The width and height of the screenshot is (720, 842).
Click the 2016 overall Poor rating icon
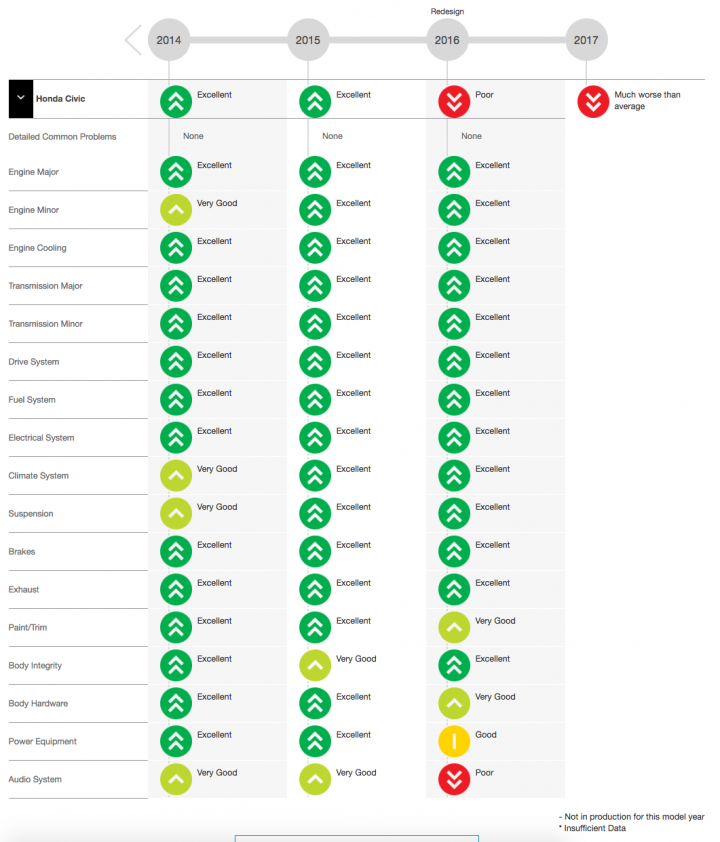(x=454, y=101)
